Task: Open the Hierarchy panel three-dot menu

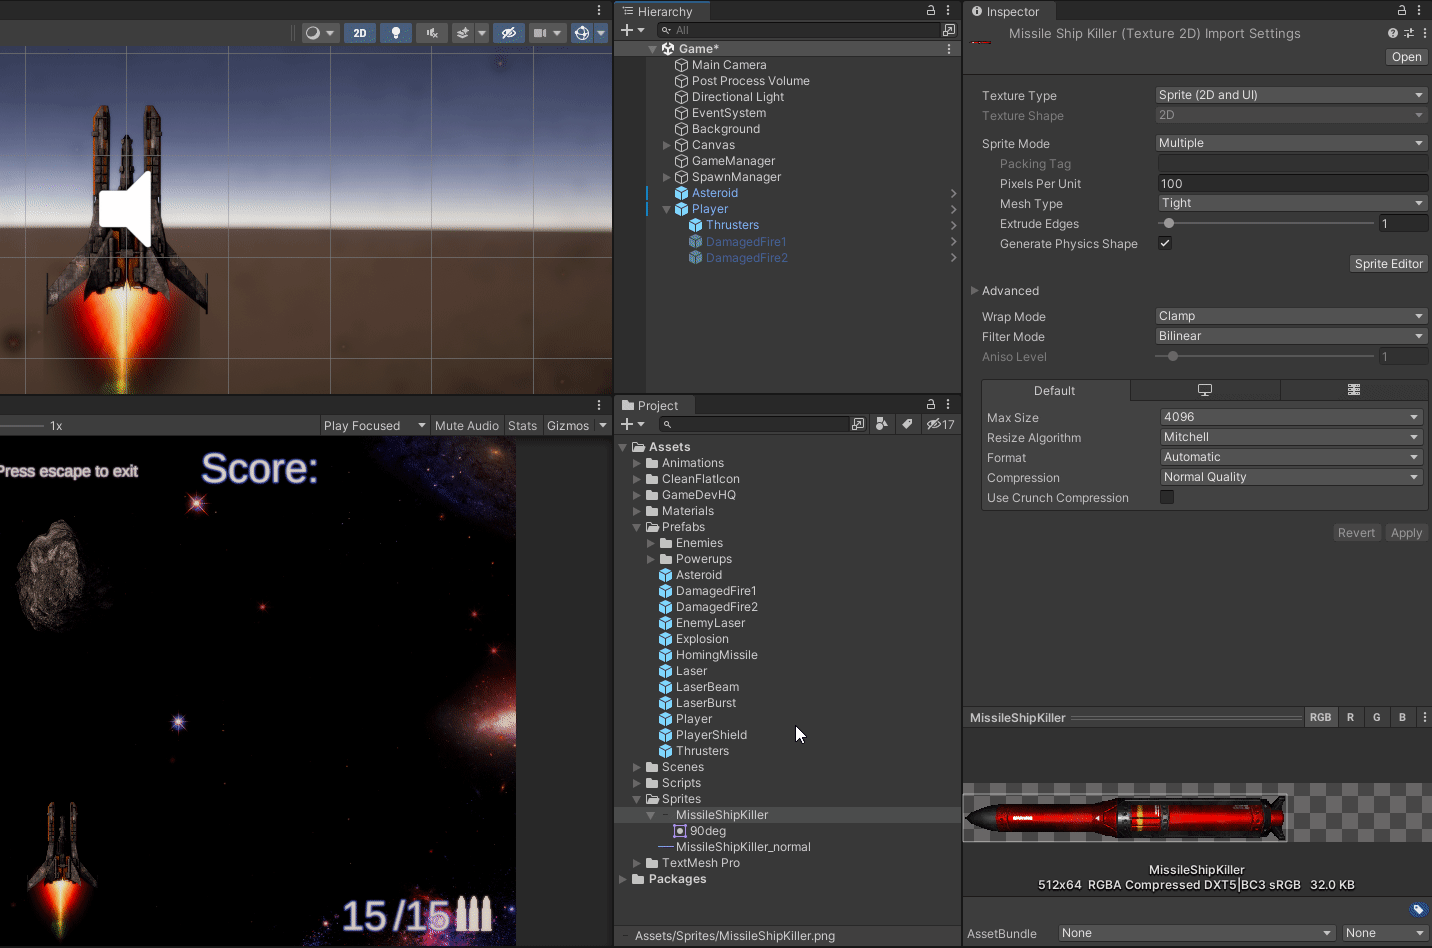Action: [x=948, y=11]
